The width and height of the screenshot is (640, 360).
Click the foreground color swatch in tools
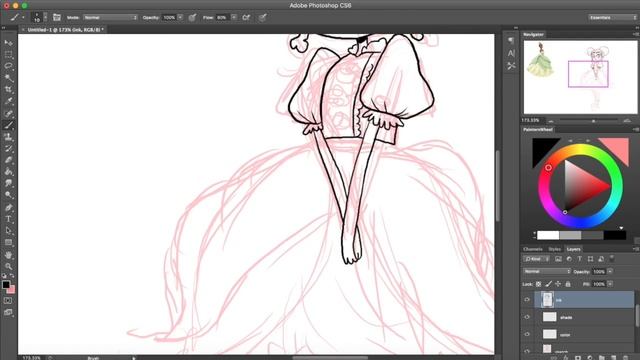pyautogui.click(x=6, y=284)
